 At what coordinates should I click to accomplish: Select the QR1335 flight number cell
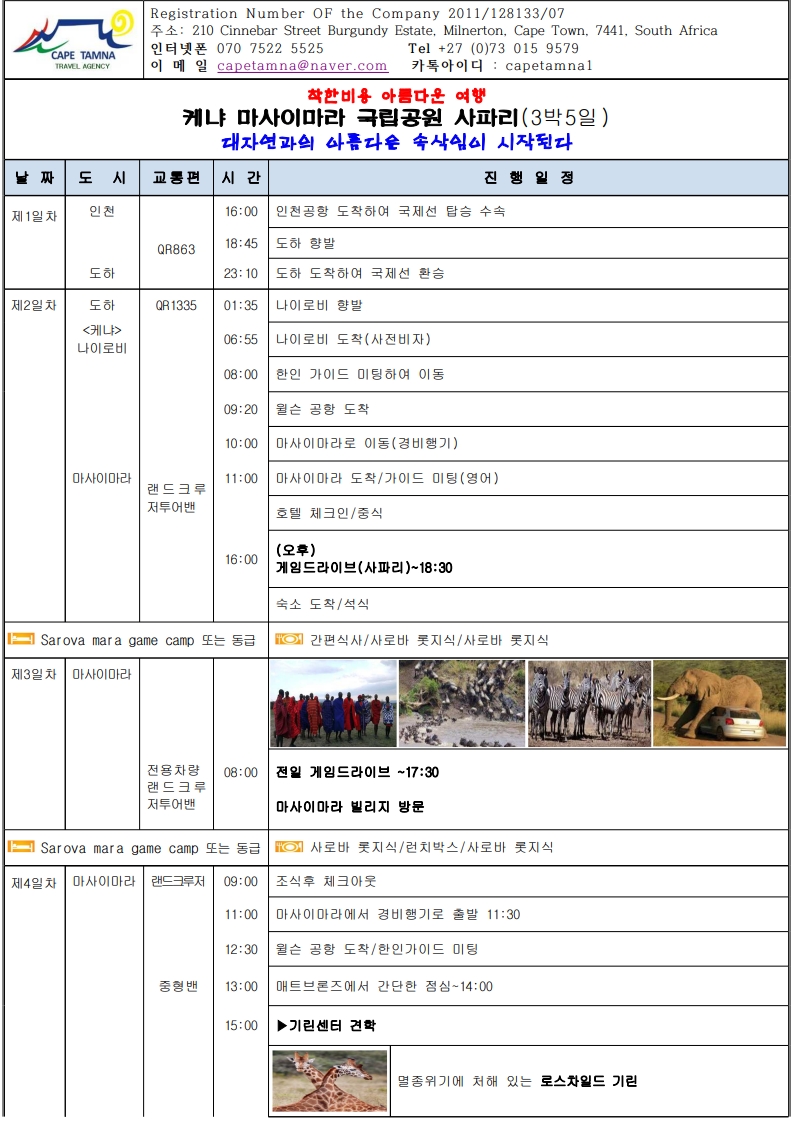[176, 305]
